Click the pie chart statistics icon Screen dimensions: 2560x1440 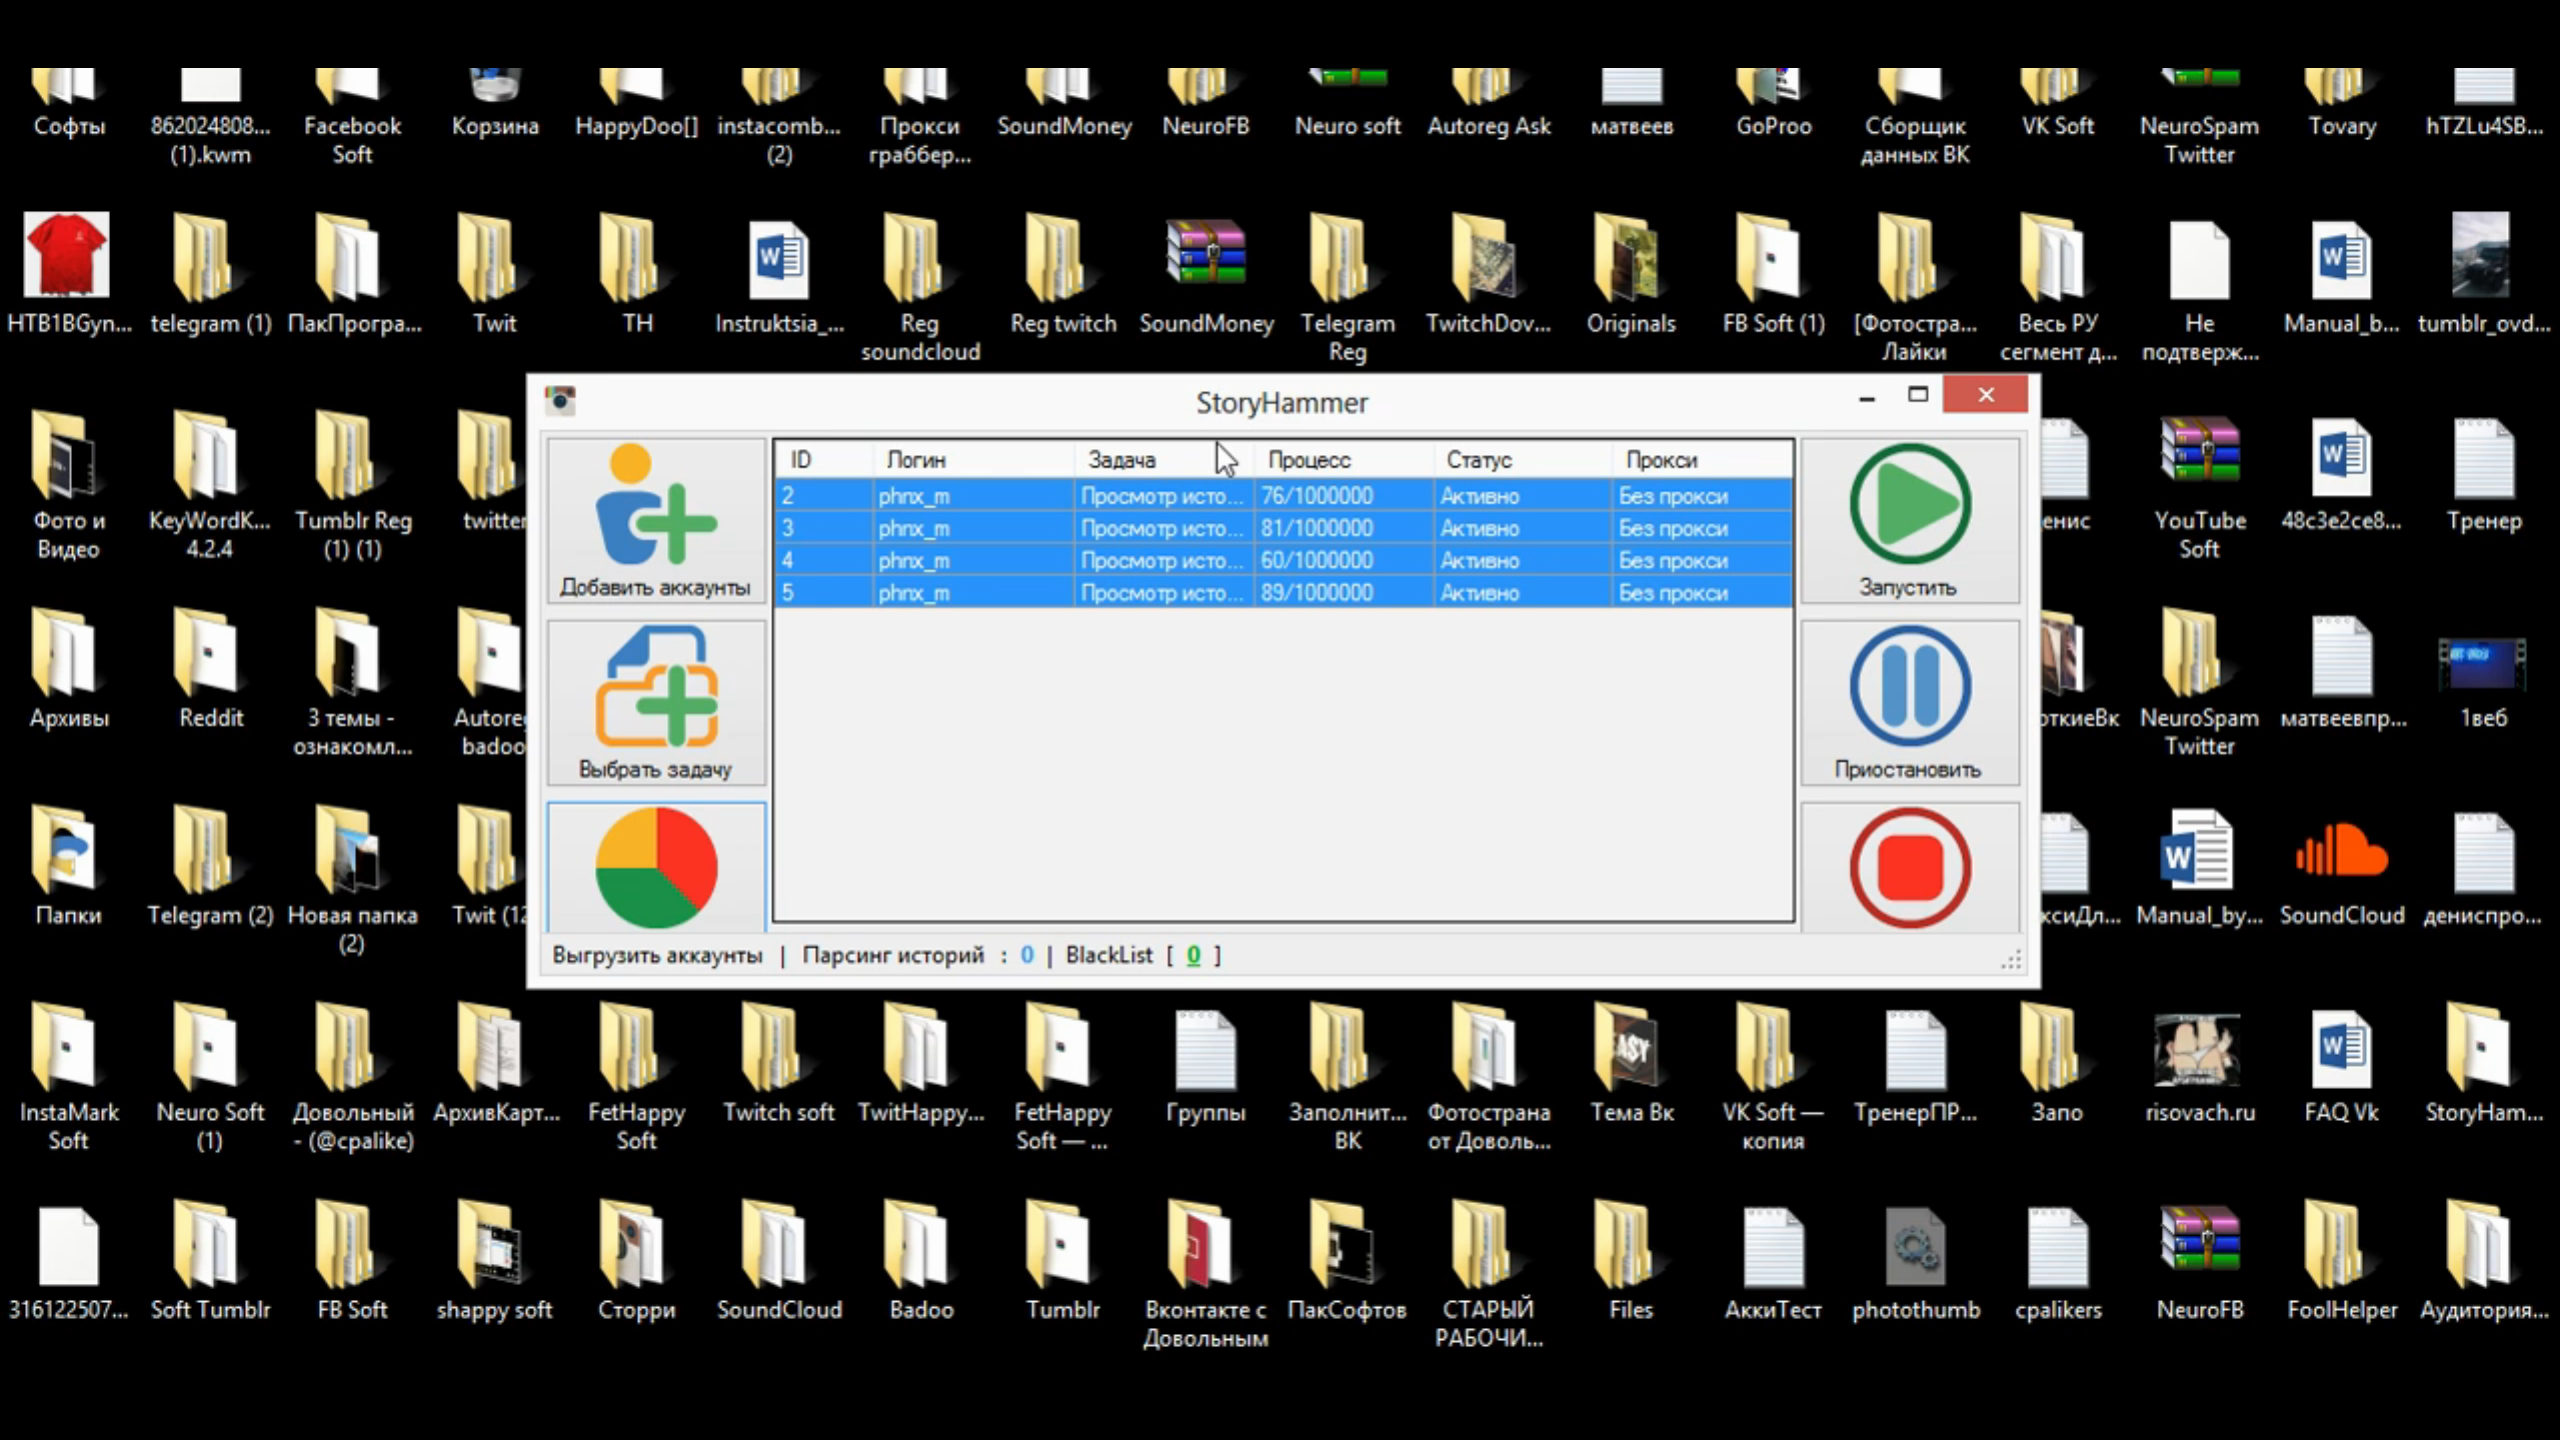coord(655,867)
